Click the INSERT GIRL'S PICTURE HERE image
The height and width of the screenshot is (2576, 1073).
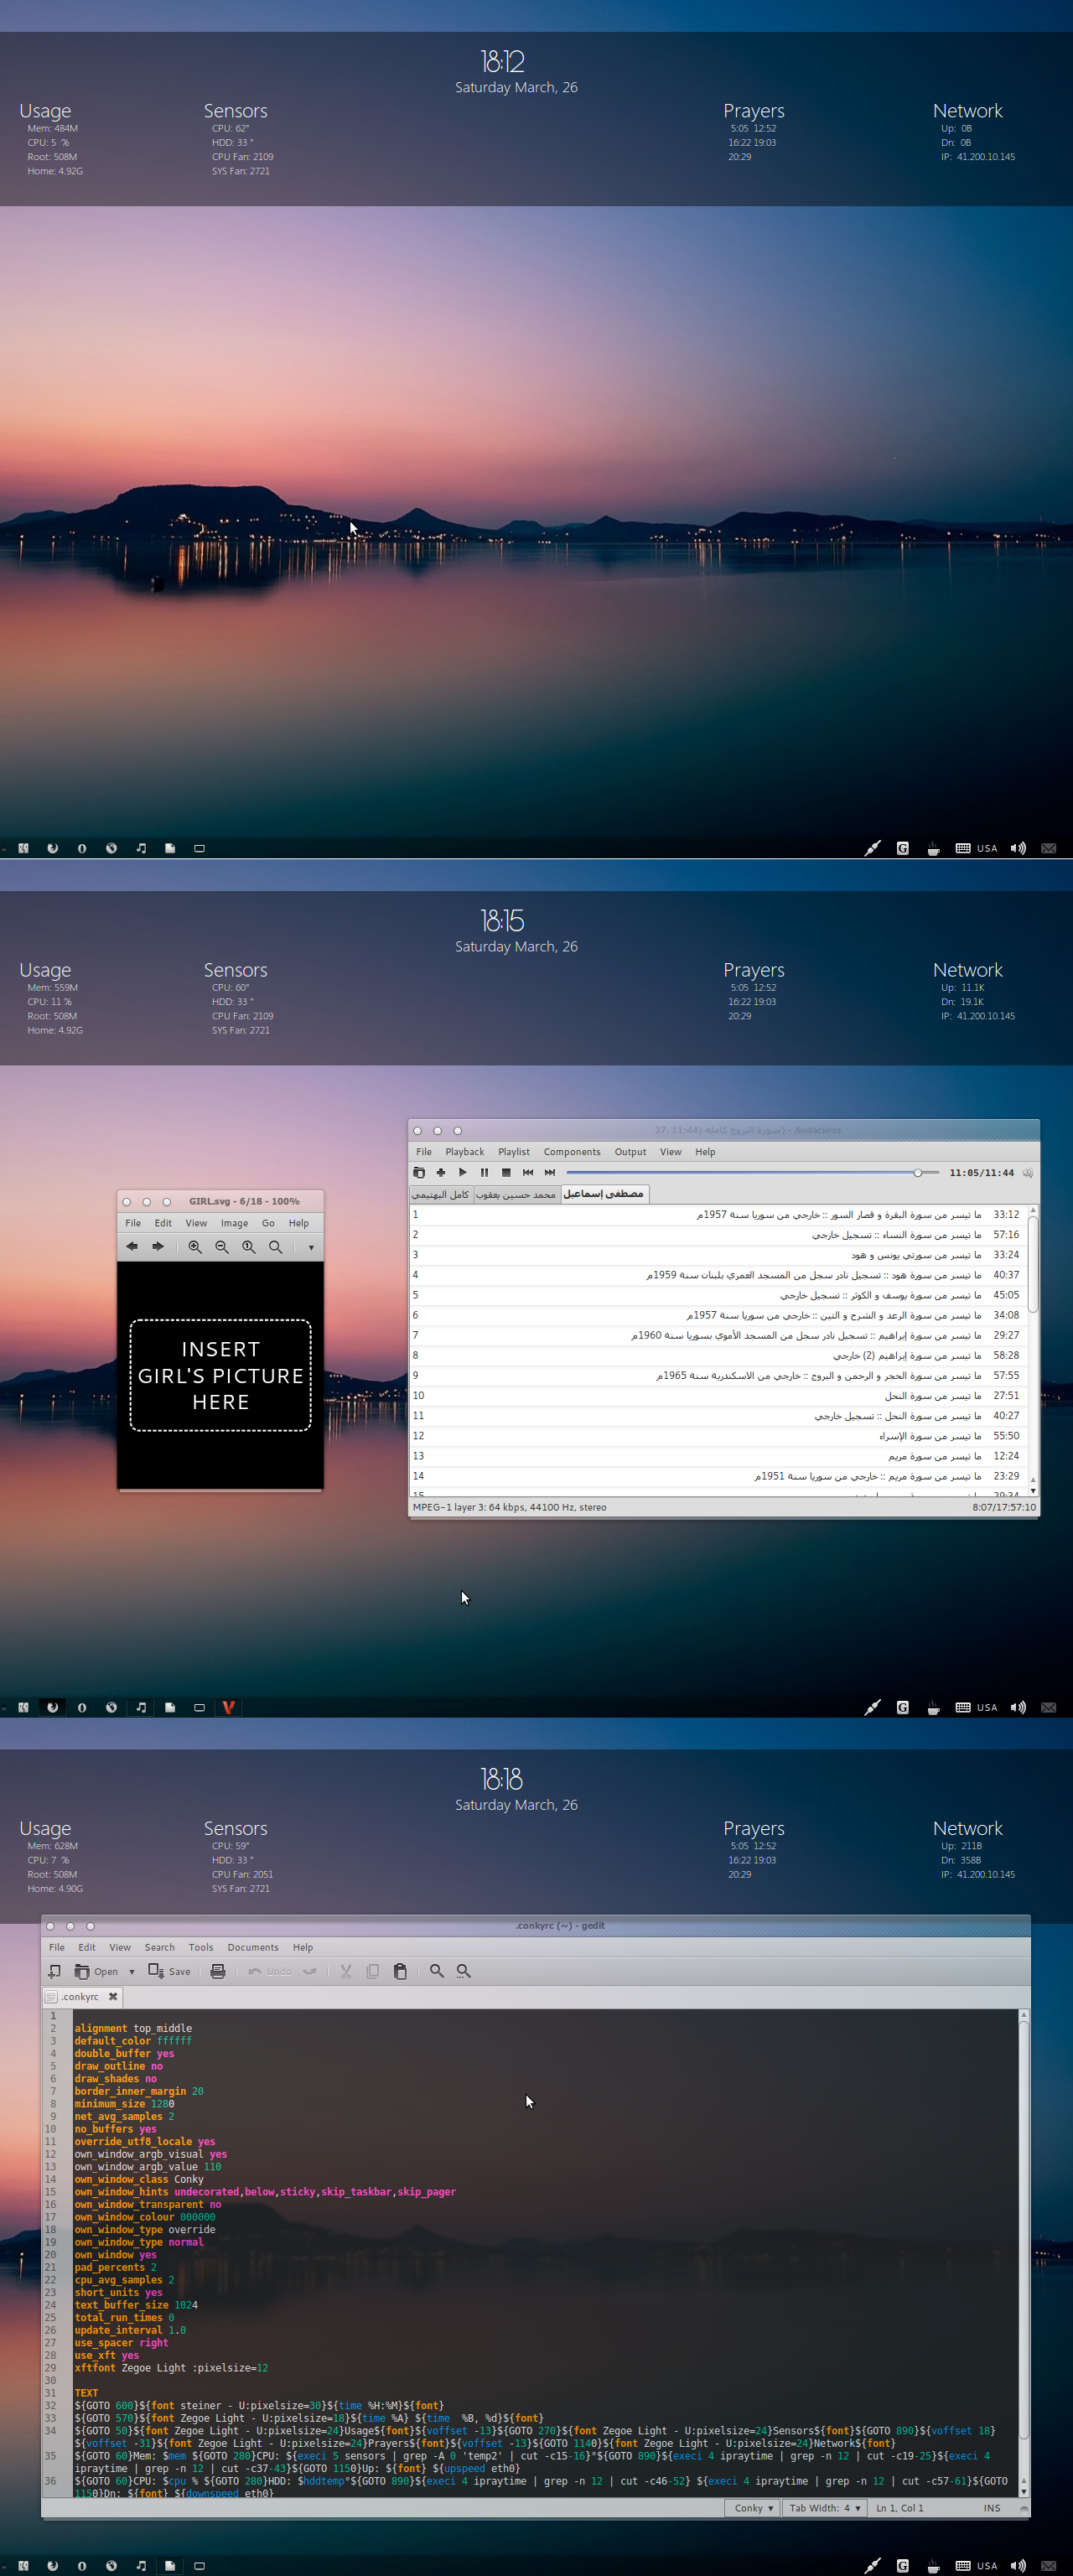(x=221, y=1375)
